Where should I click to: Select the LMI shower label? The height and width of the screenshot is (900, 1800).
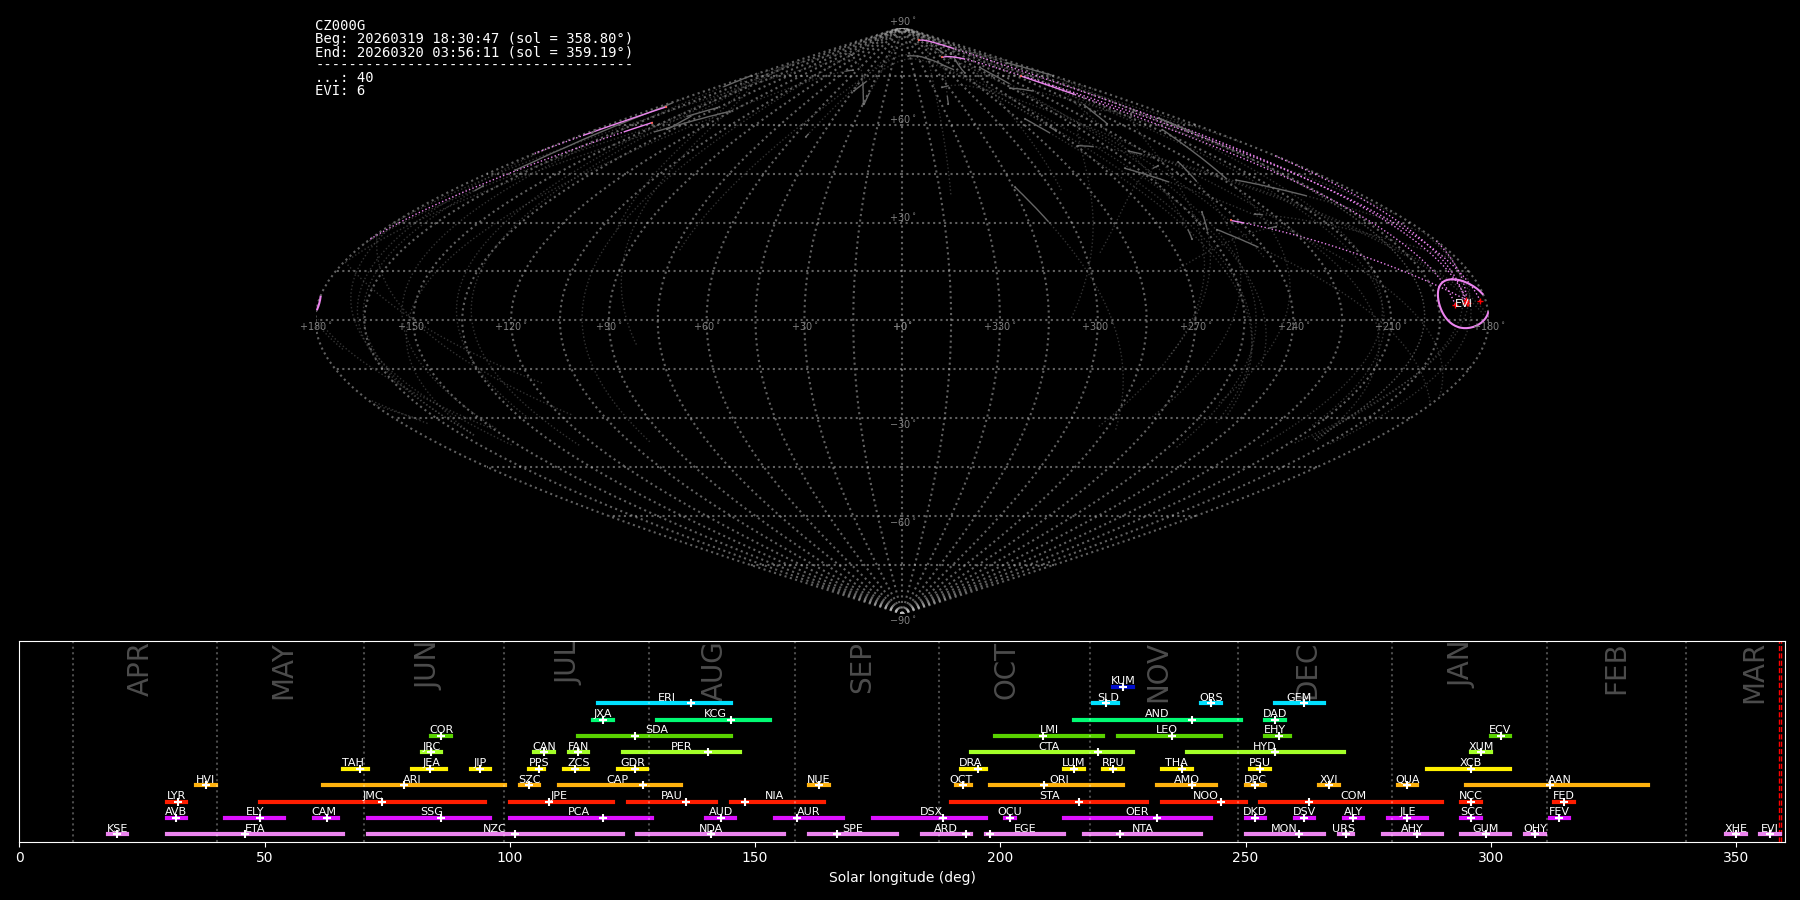(1049, 730)
